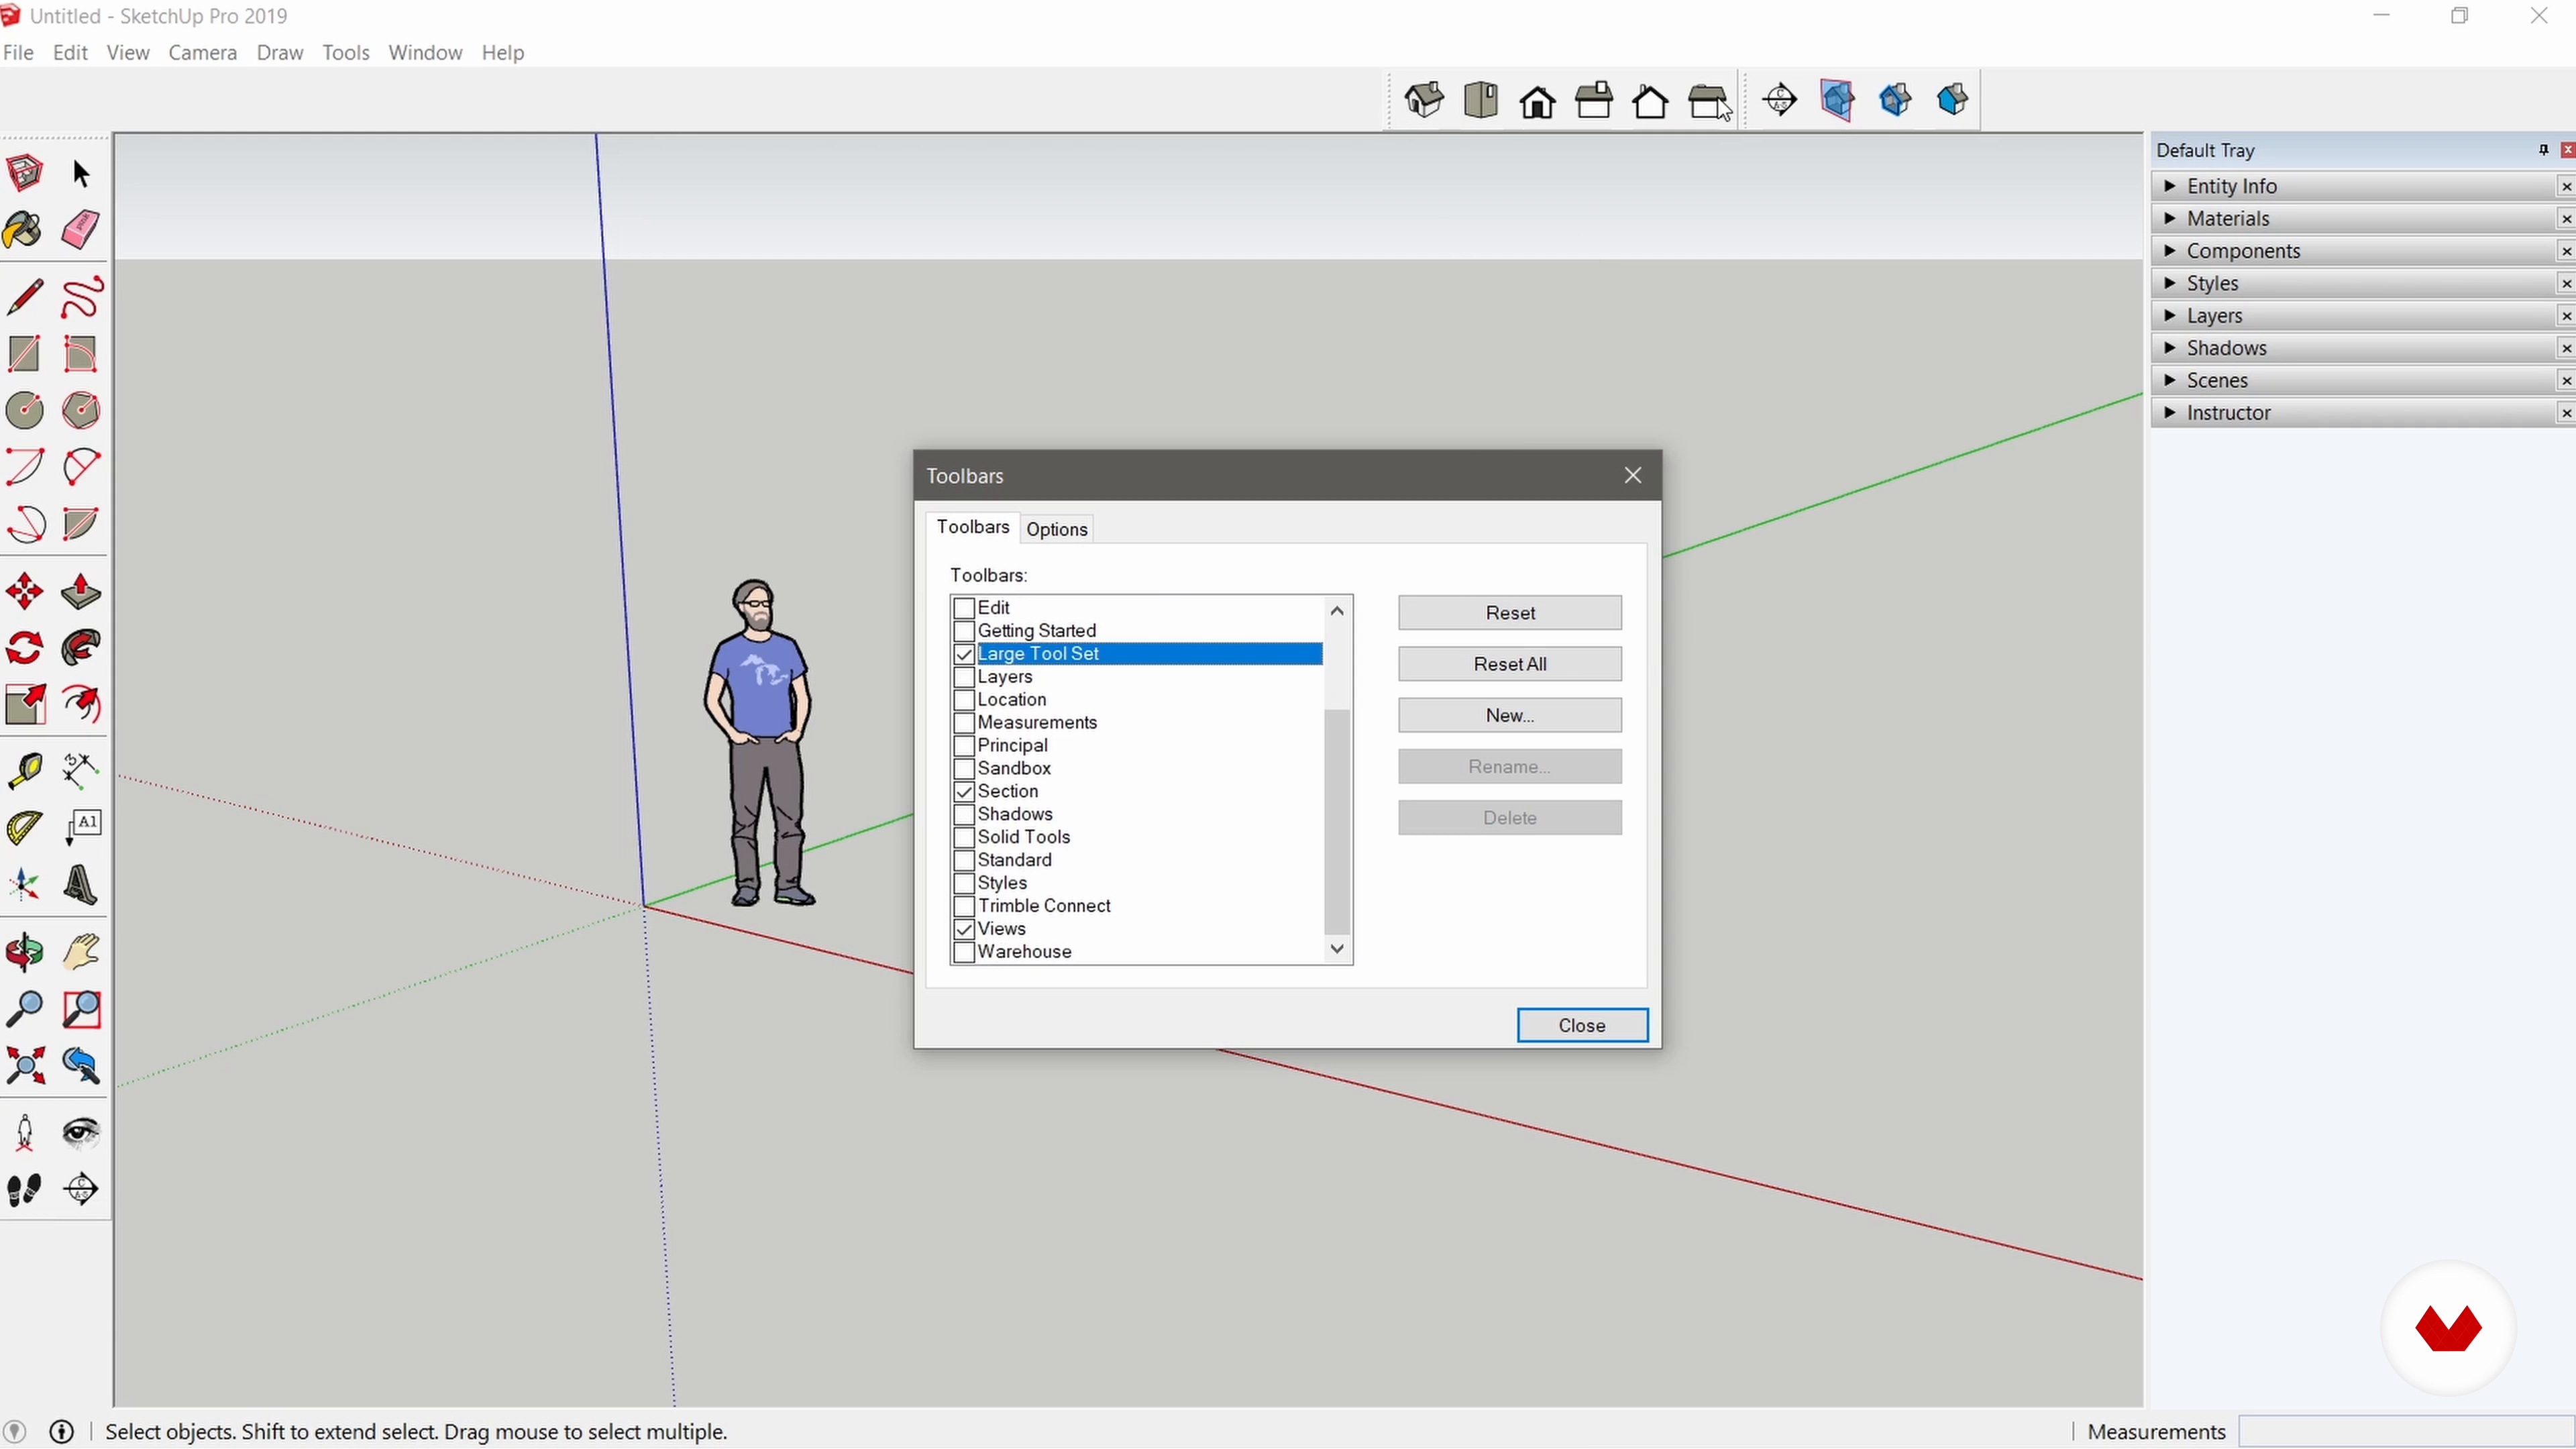Open the Window menu
The height and width of the screenshot is (1449, 2576).
pyautogui.click(x=425, y=52)
